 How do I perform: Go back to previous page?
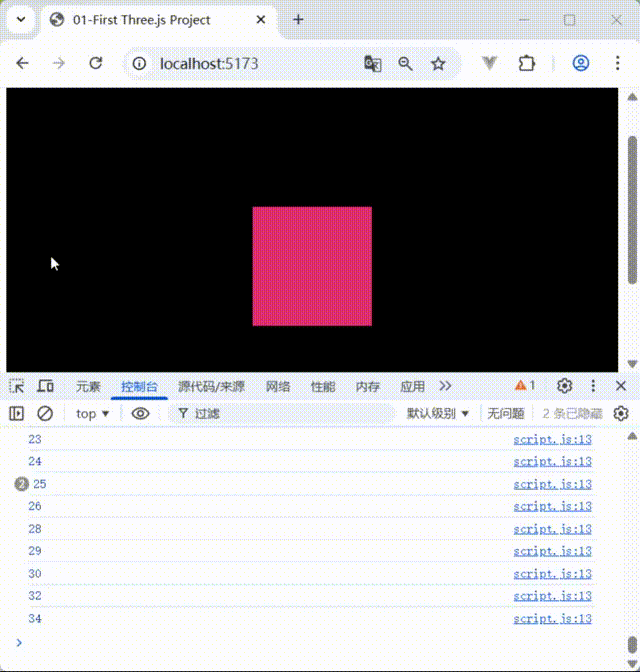22,64
